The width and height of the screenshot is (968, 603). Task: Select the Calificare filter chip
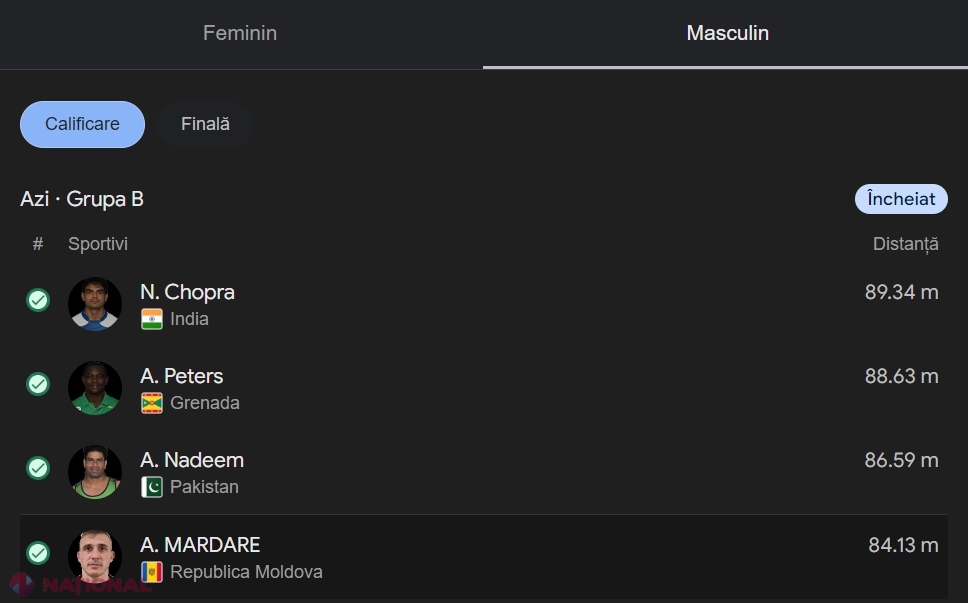[82, 124]
